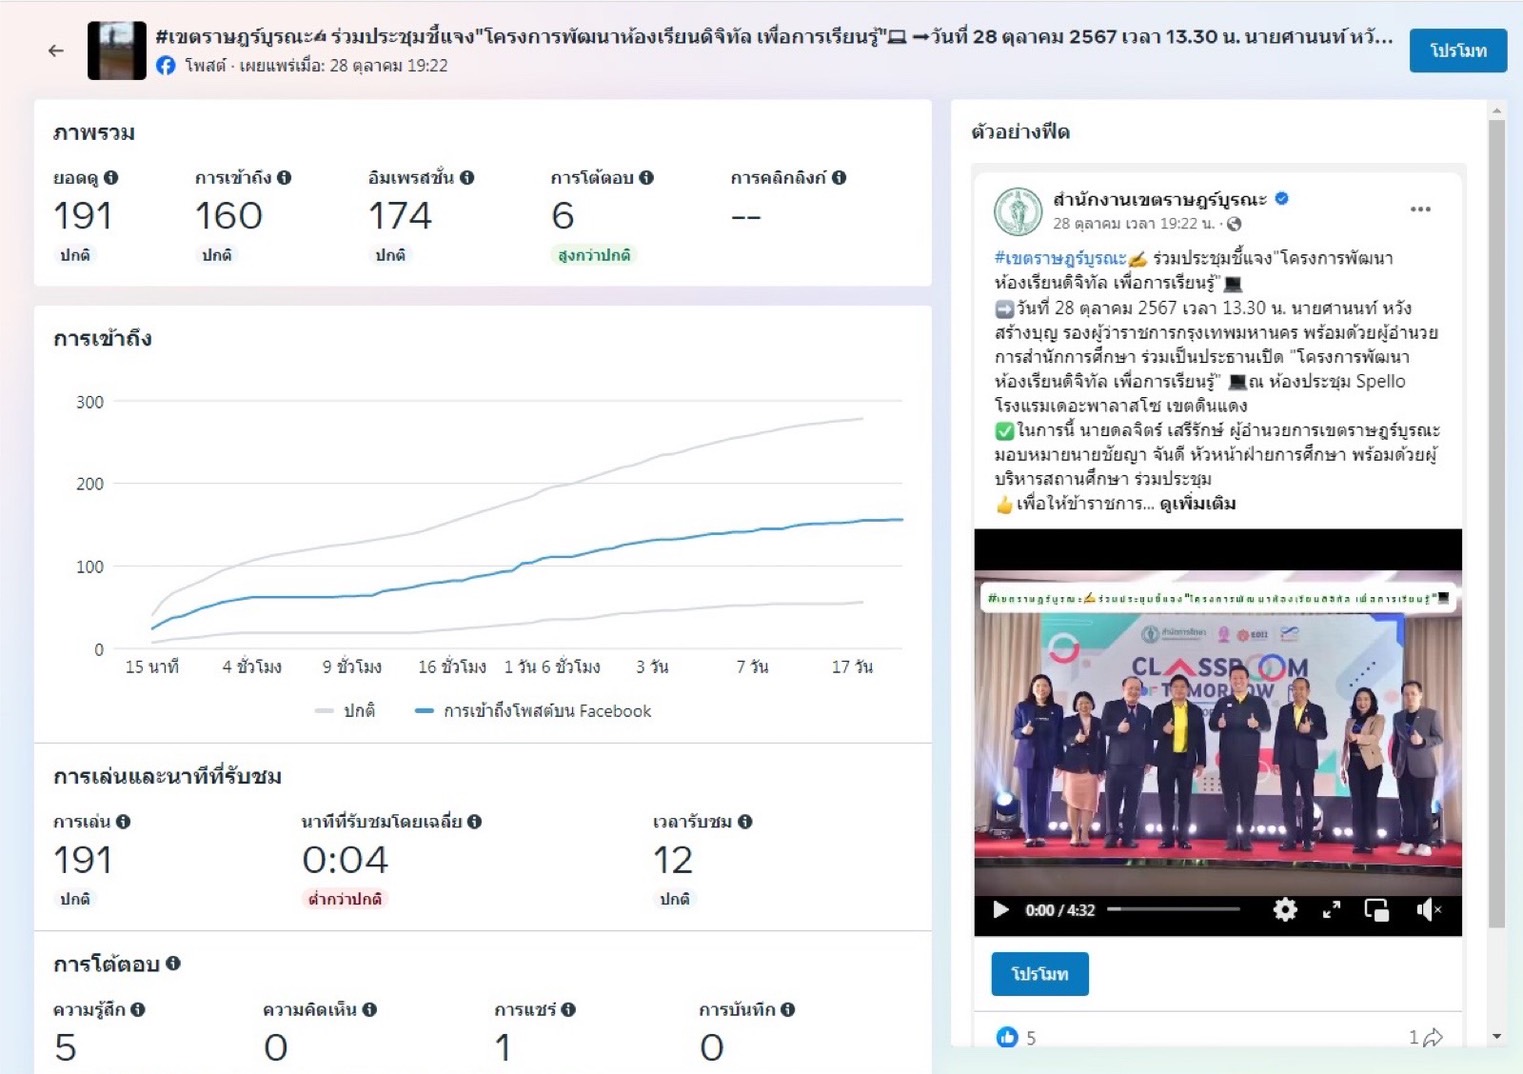
Task: Click the globe privacy icon under page name
Action: (x=1234, y=224)
